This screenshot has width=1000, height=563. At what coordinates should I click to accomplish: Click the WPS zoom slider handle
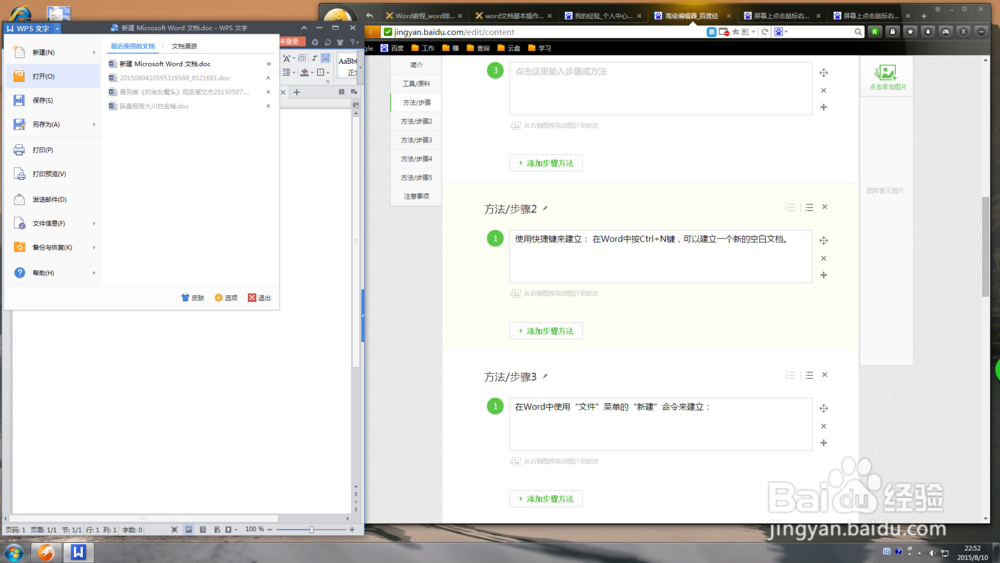point(312,529)
